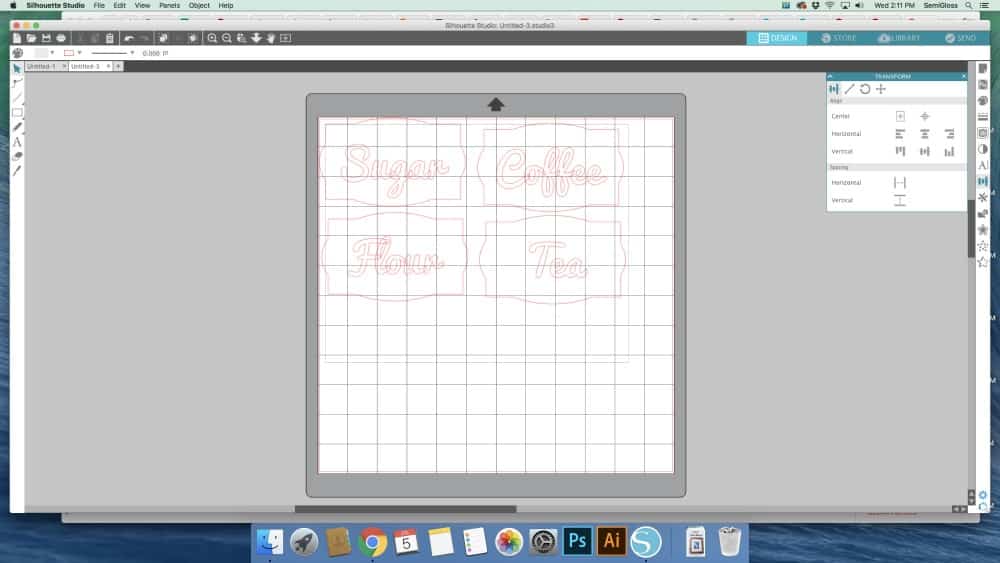Space the selection vertically
Screen dimensions: 1000x563
(900, 200)
